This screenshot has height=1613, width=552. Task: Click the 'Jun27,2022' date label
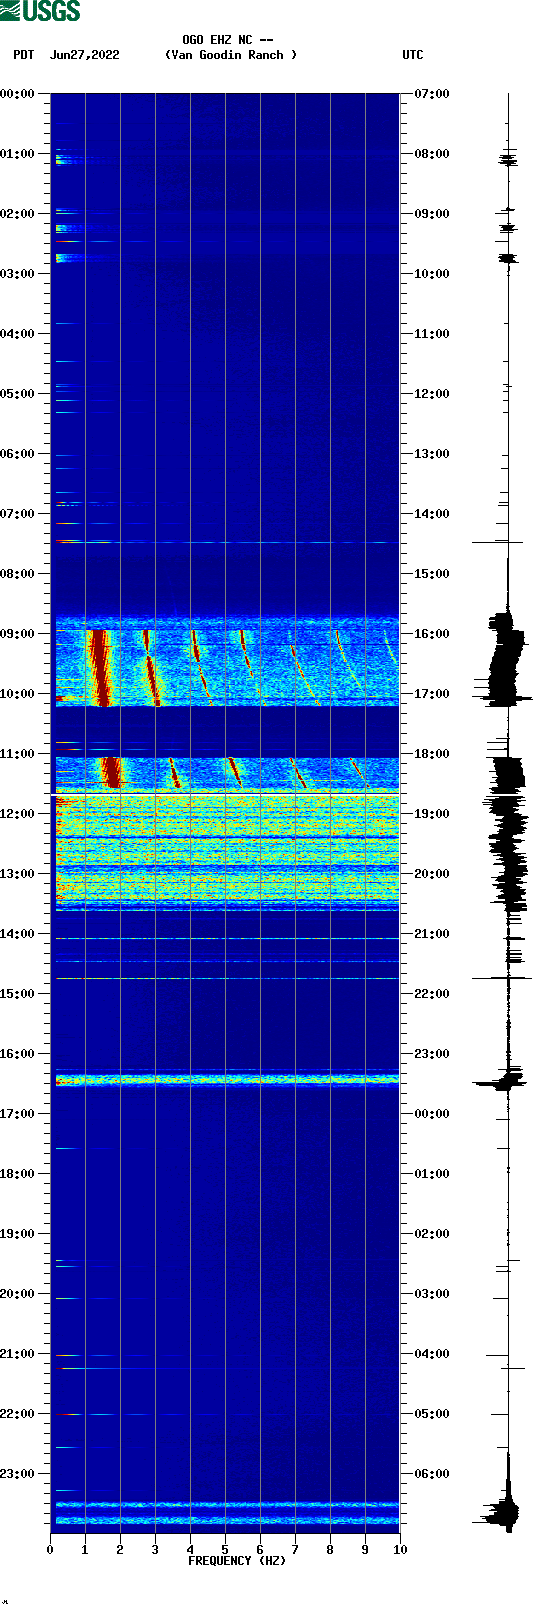coord(85,55)
